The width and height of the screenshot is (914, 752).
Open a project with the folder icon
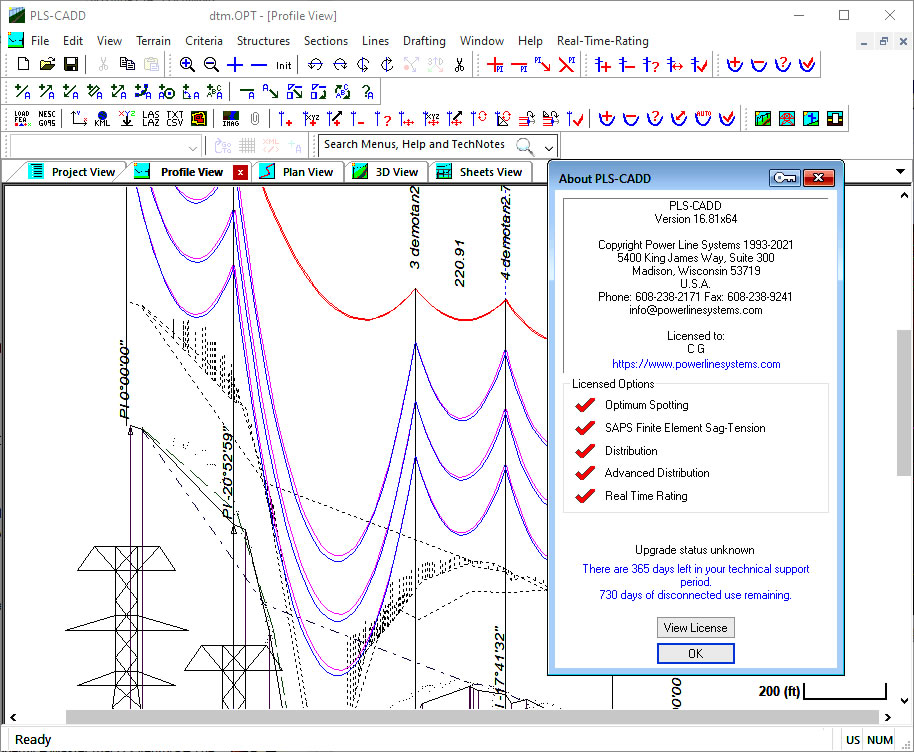pyautogui.click(x=47, y=64)
